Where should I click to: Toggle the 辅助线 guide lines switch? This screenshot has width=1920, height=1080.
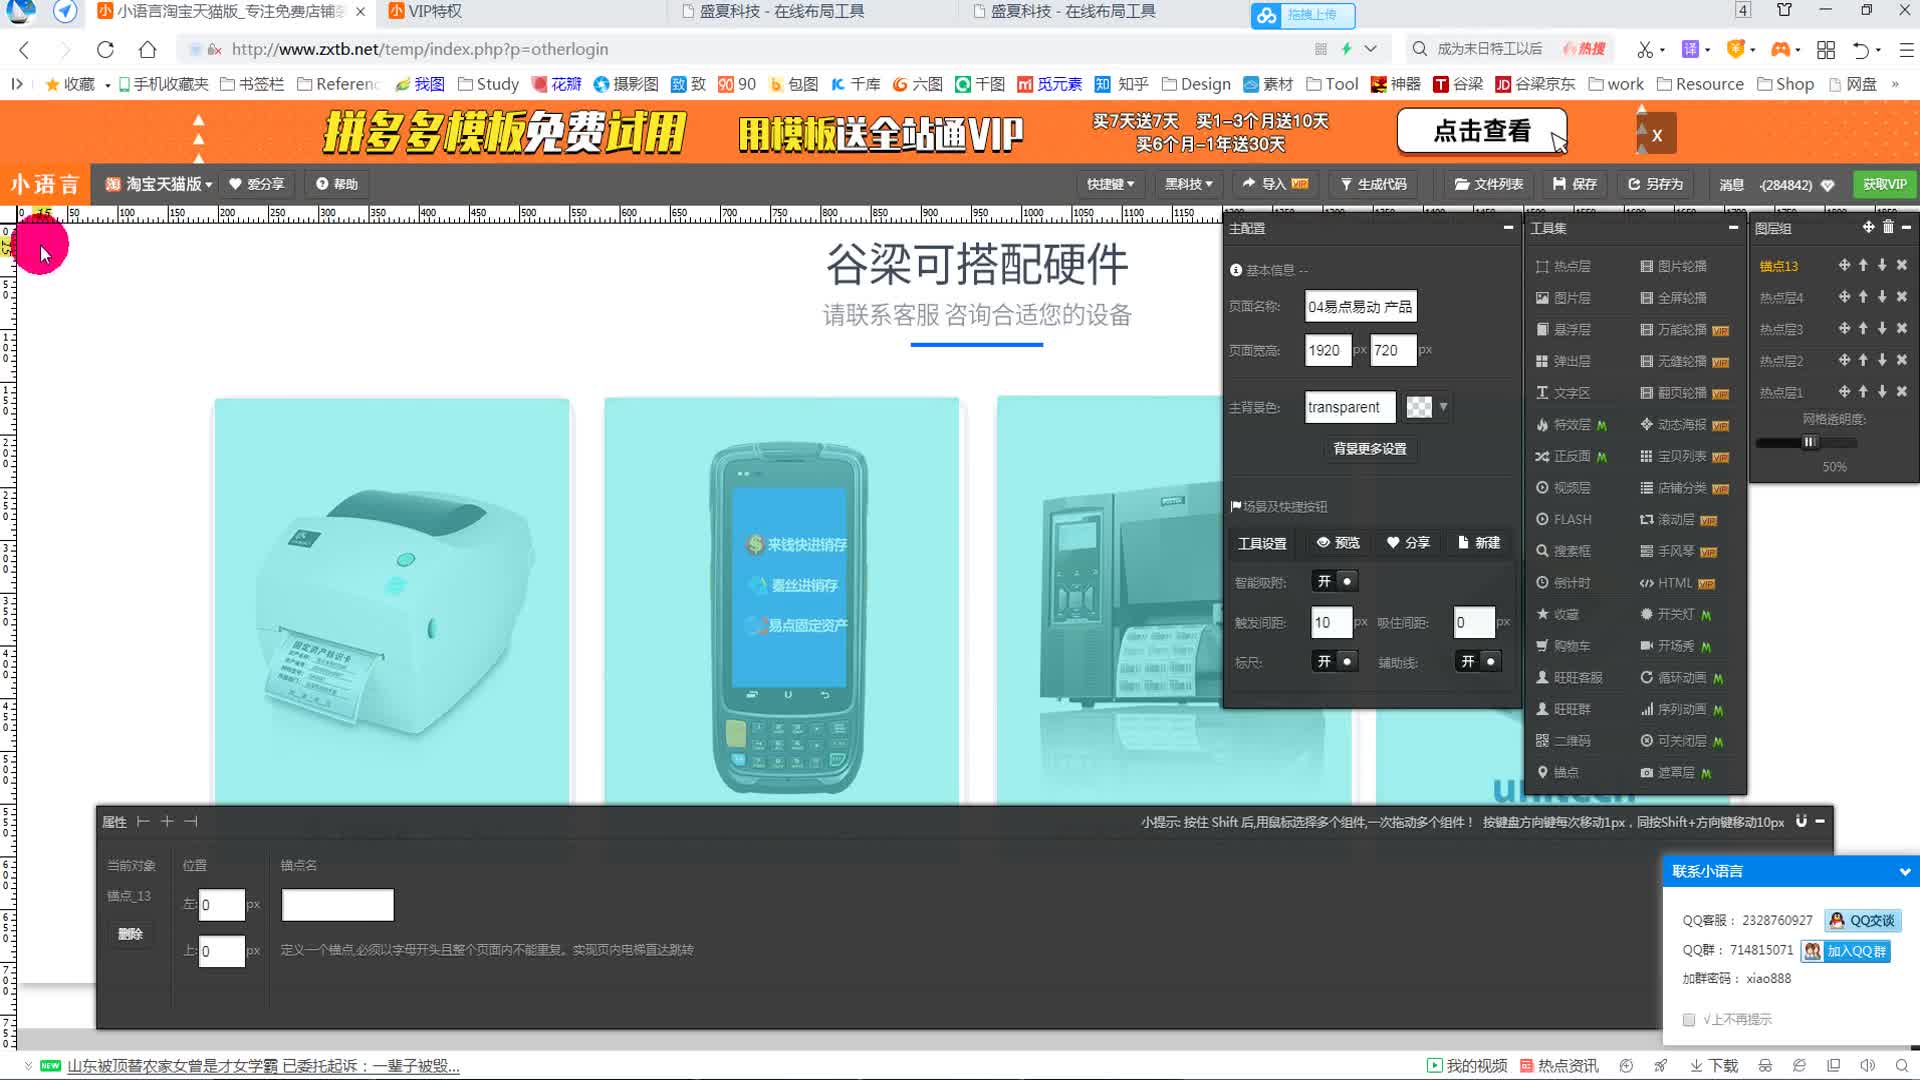(x=1478, y=661)
